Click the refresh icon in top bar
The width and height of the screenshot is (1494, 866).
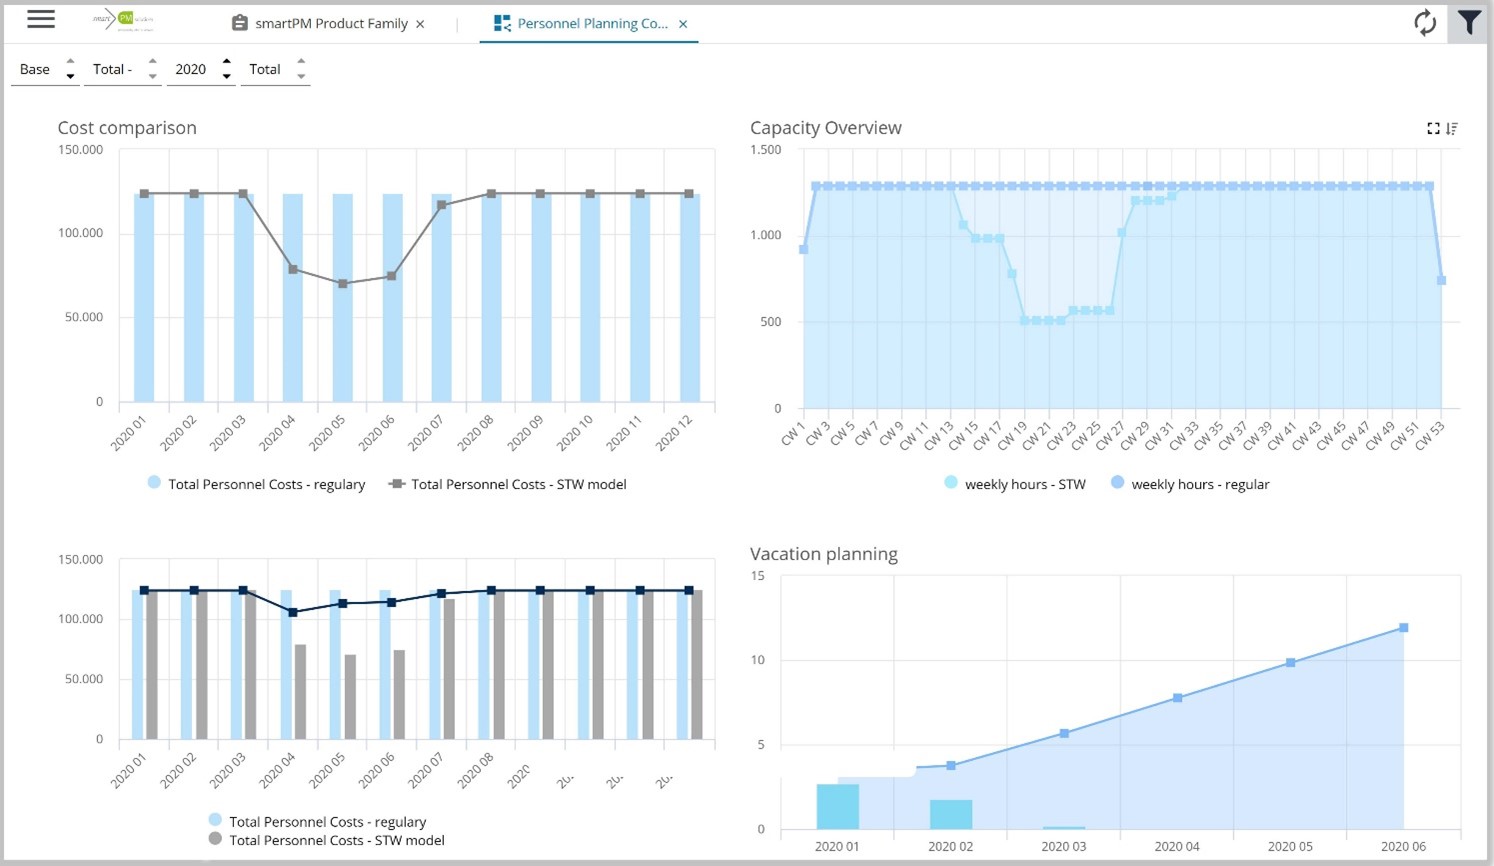pos(1425,23)
